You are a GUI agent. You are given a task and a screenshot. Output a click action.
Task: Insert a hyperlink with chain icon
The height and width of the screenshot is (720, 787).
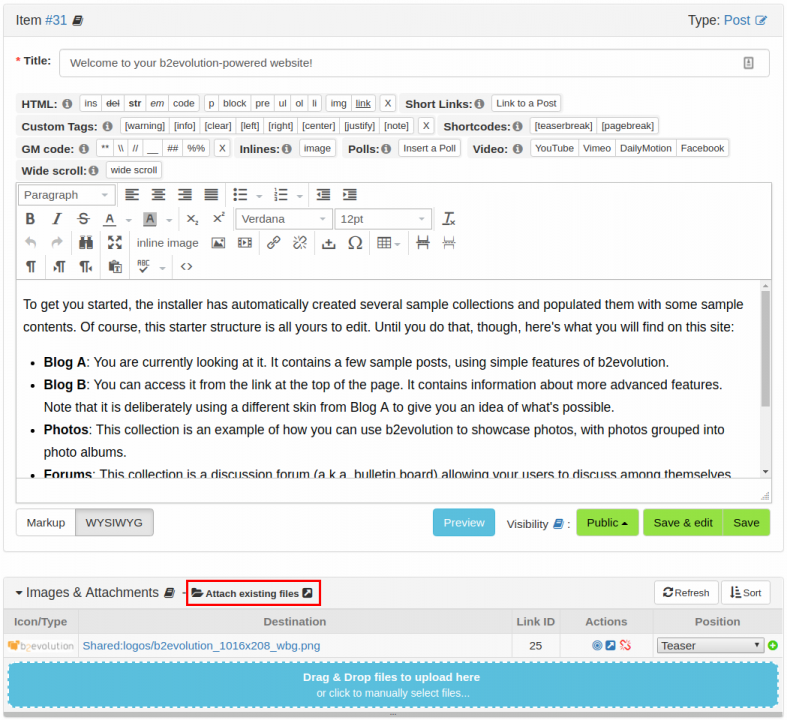click(274, 243)
